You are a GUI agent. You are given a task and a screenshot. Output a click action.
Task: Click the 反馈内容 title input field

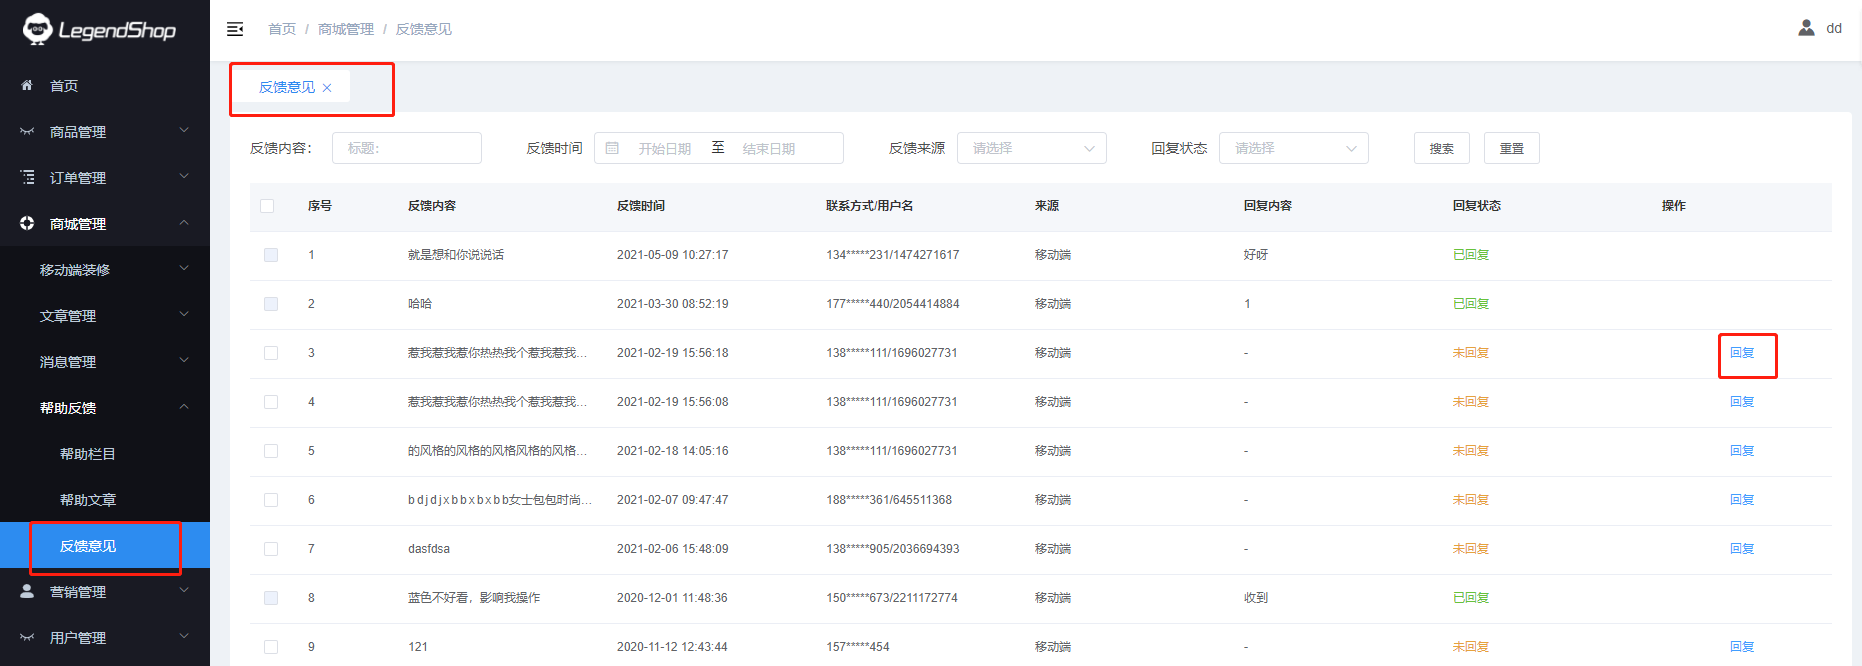pos(407,148)
